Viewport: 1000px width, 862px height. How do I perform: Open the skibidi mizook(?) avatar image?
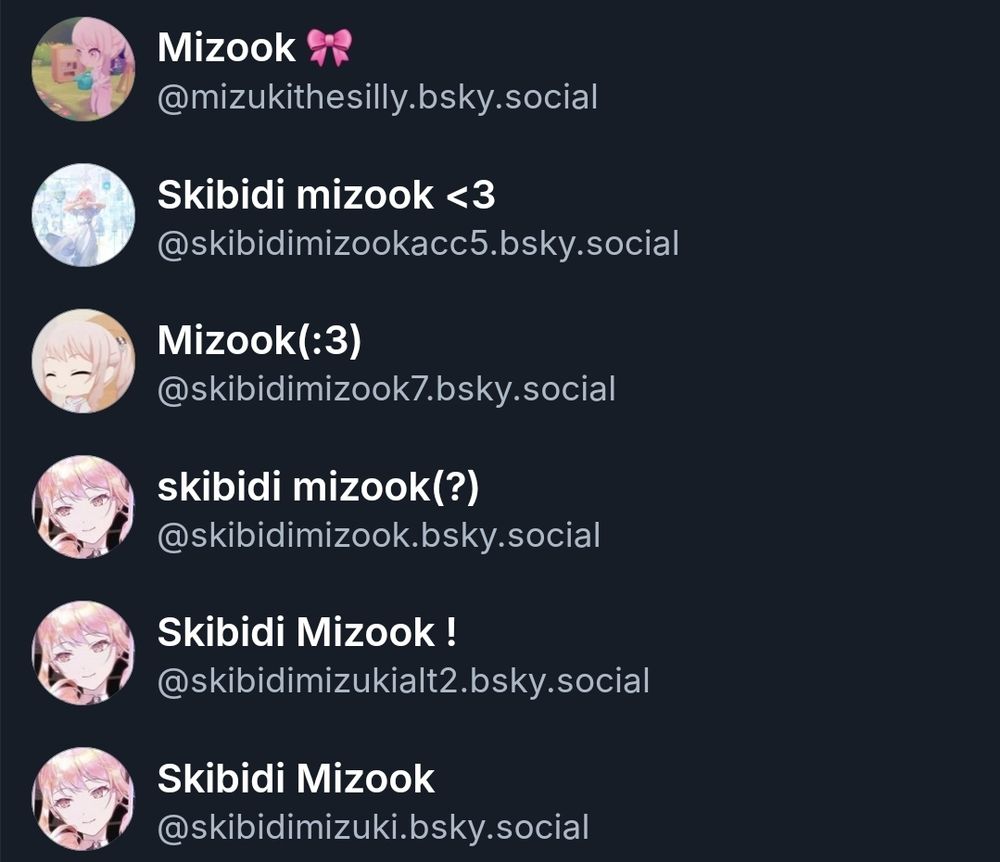(x=84, y=507)
